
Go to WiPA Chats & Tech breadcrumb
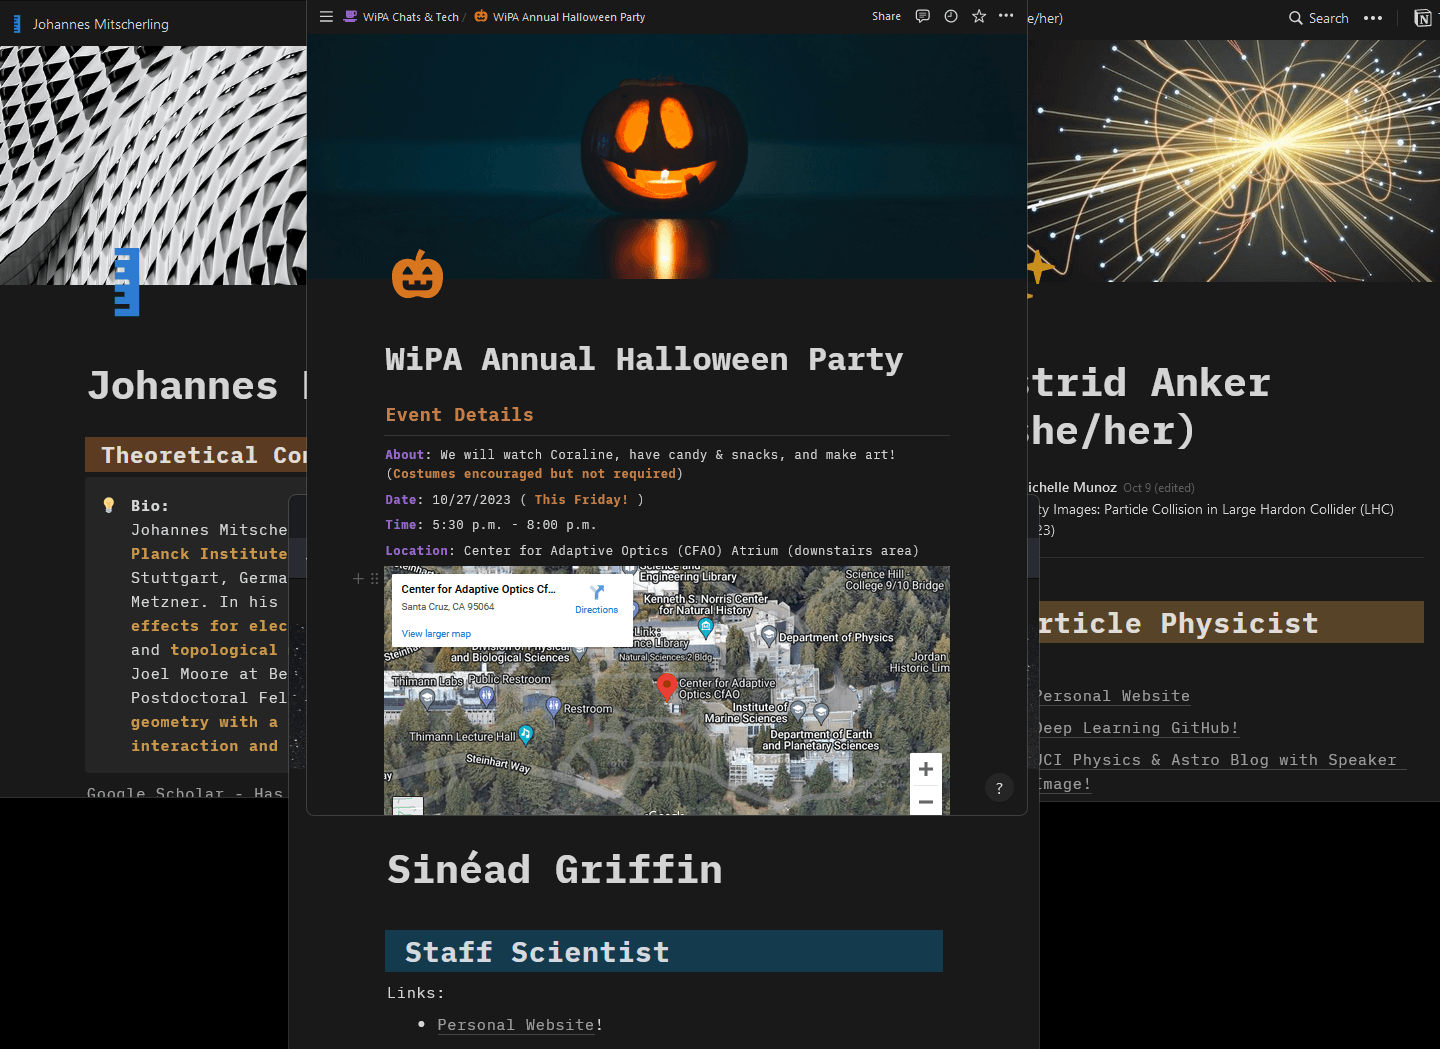click(x=410, y=17)
